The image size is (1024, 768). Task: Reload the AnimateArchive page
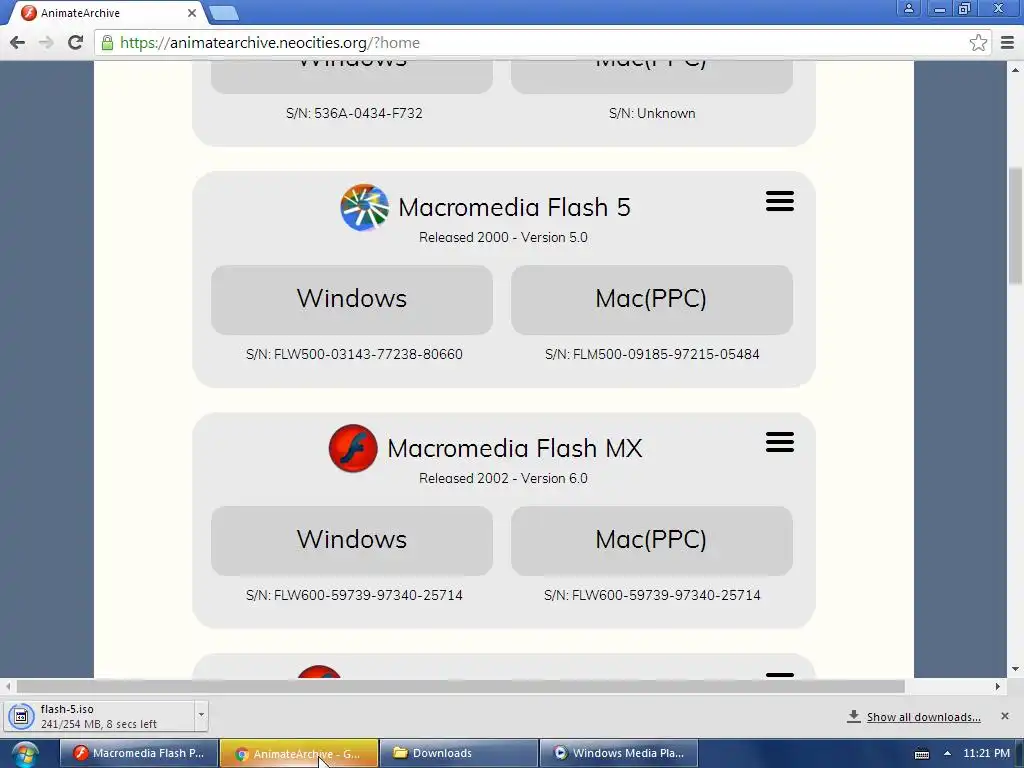coord(76,43)
